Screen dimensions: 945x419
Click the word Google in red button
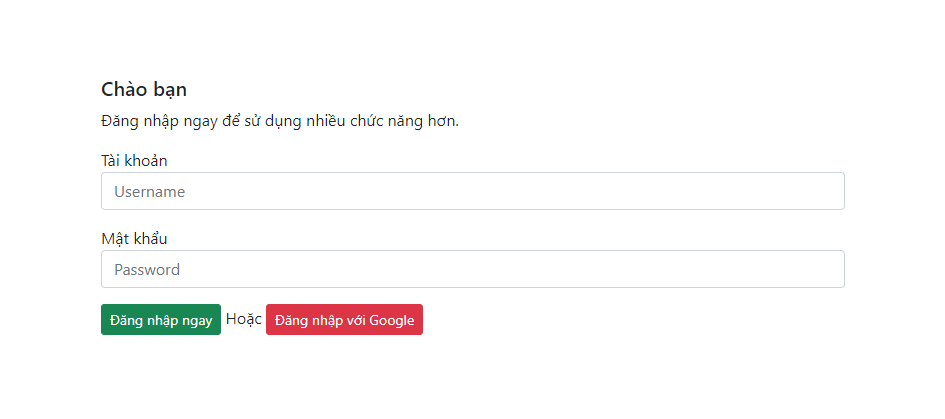[391, 320]
